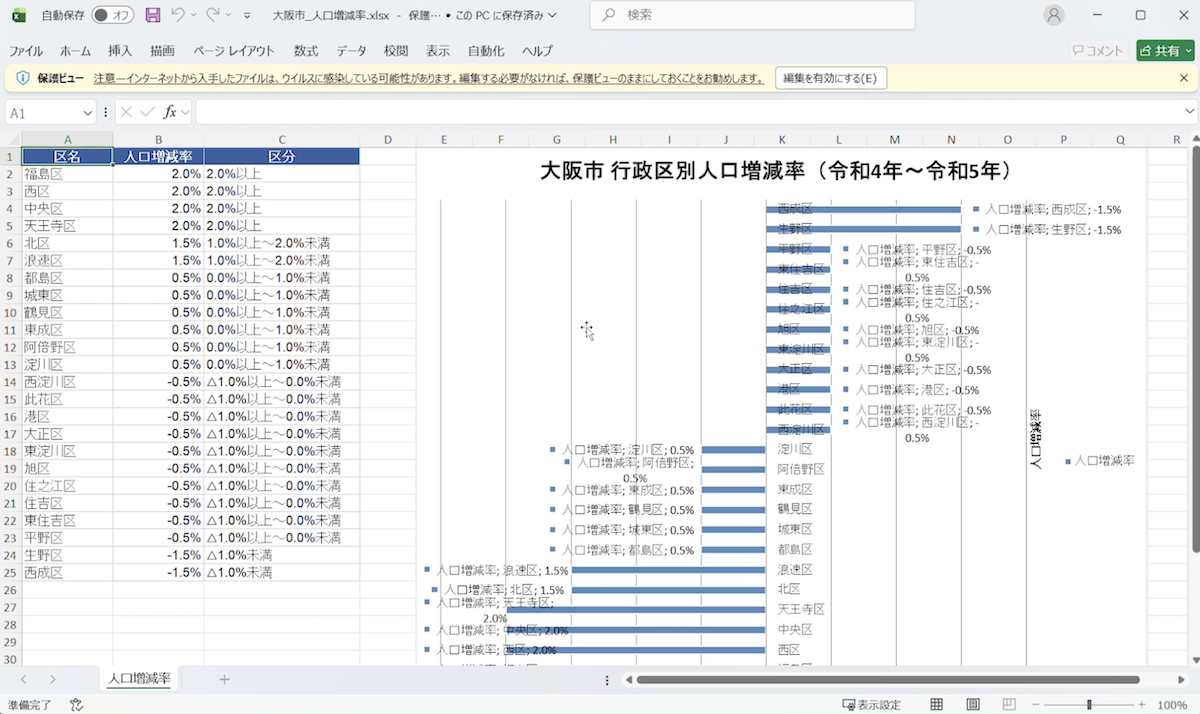Image resolution: width=1200 pixels, height=714 pixels.
Task: Adjust the zoom slider handle
Action: (1089, 704)
